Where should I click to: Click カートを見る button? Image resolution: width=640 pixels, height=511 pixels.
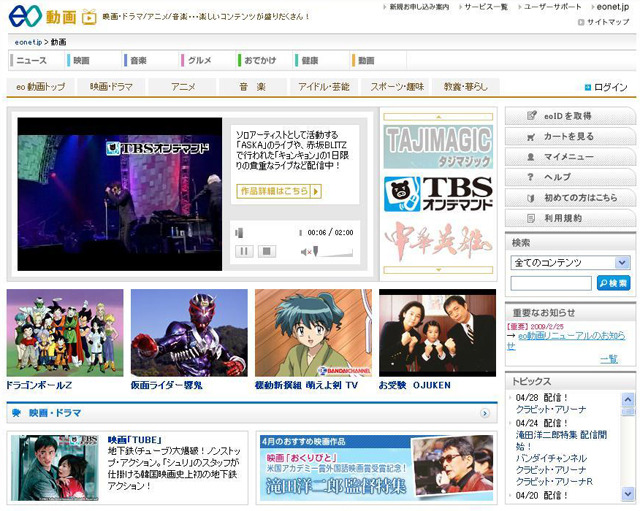click(570, 136)
